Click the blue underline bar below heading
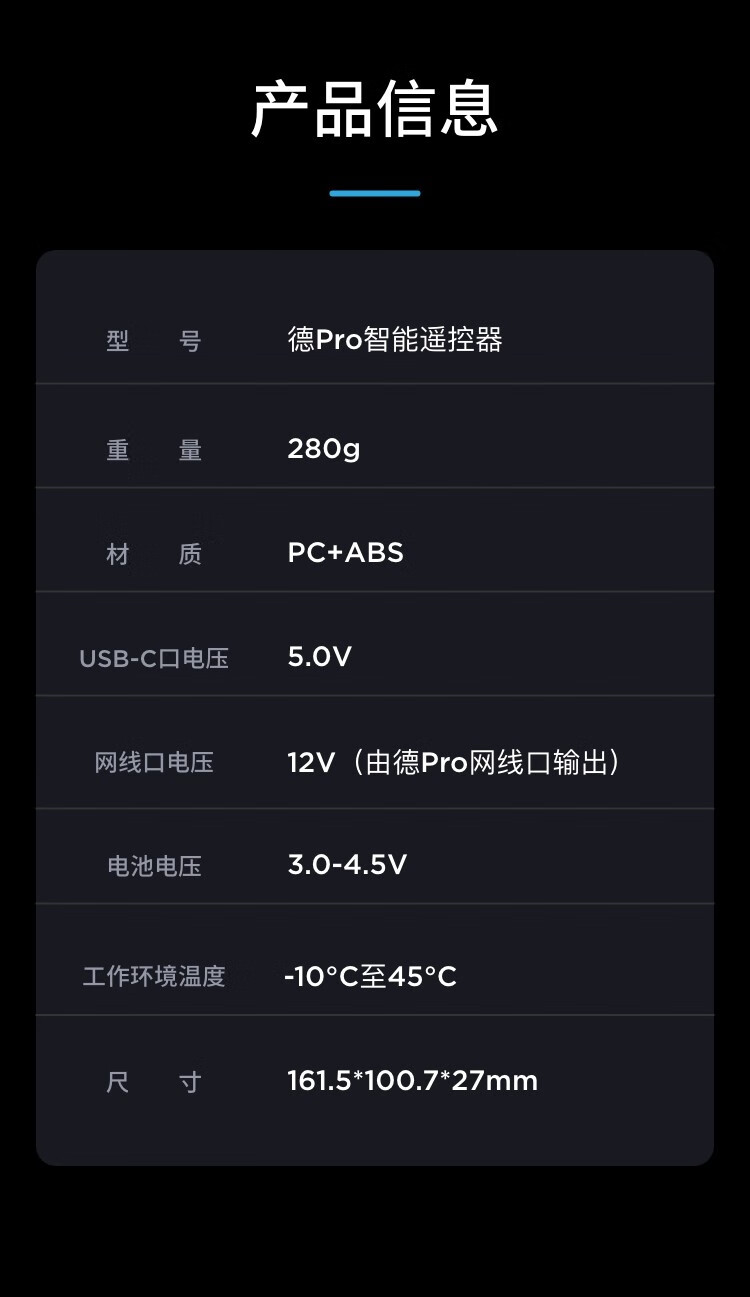The image size is (750, 1297). [375, 193]
